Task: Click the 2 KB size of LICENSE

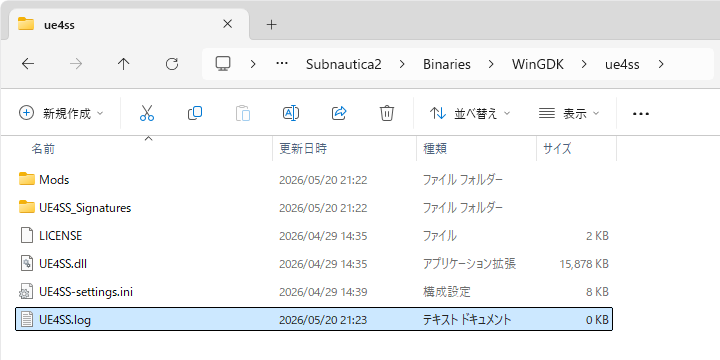Action: coord(597,236)
